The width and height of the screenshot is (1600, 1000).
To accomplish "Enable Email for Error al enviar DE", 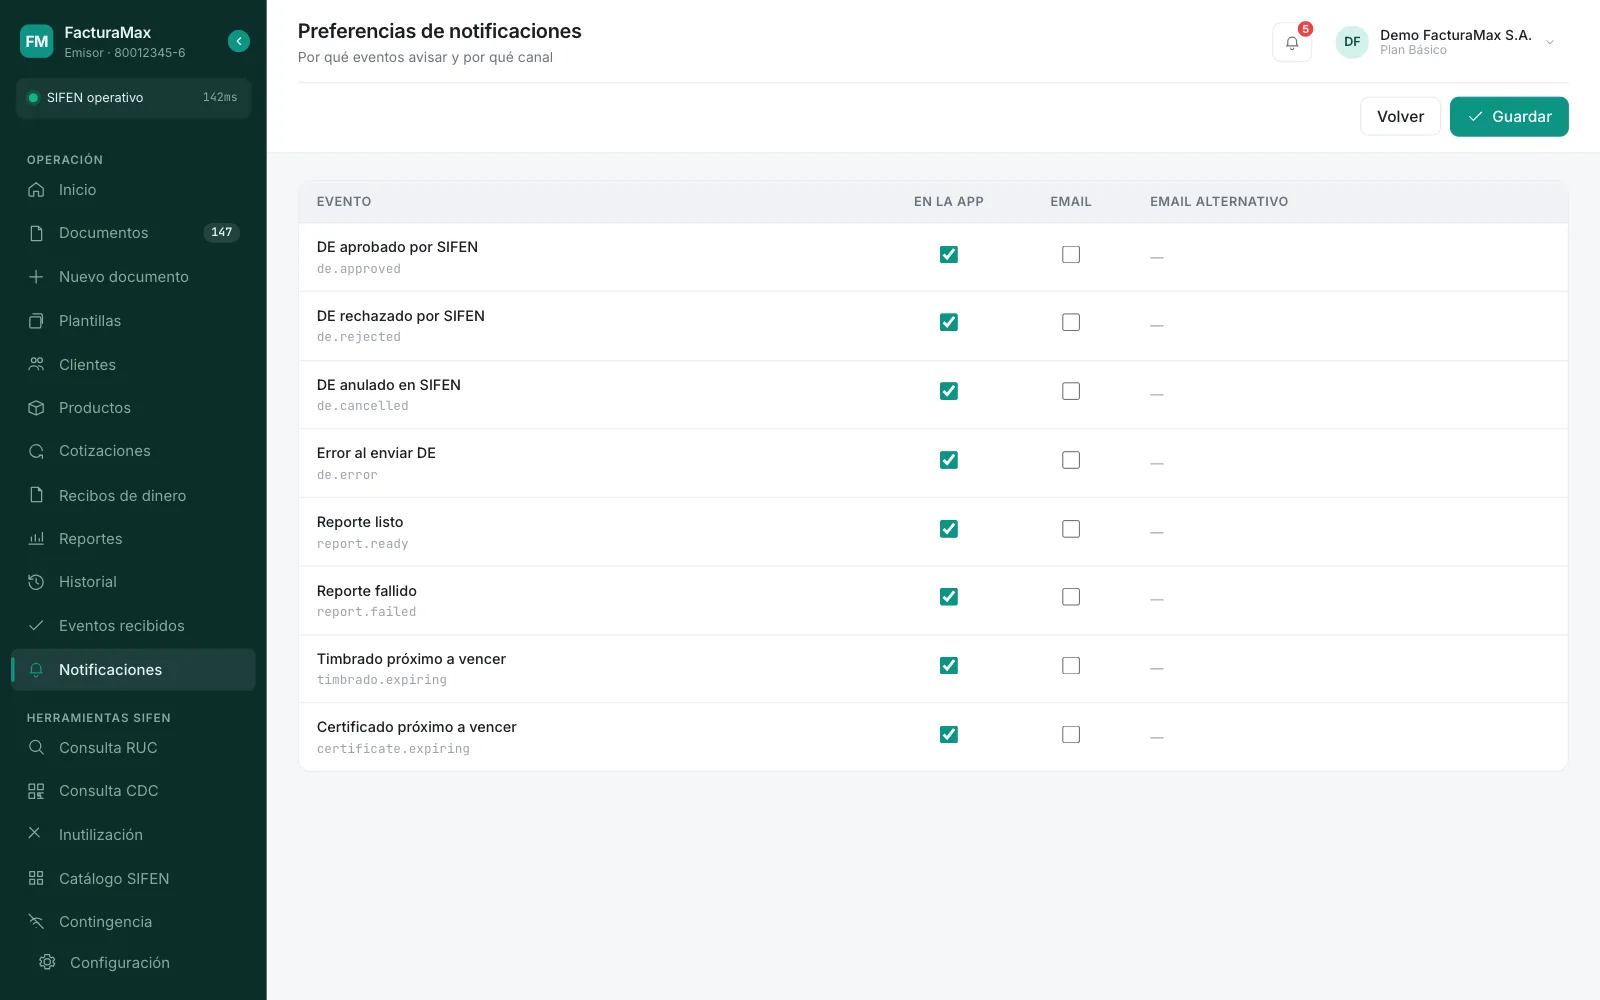I will point(1071,460).
